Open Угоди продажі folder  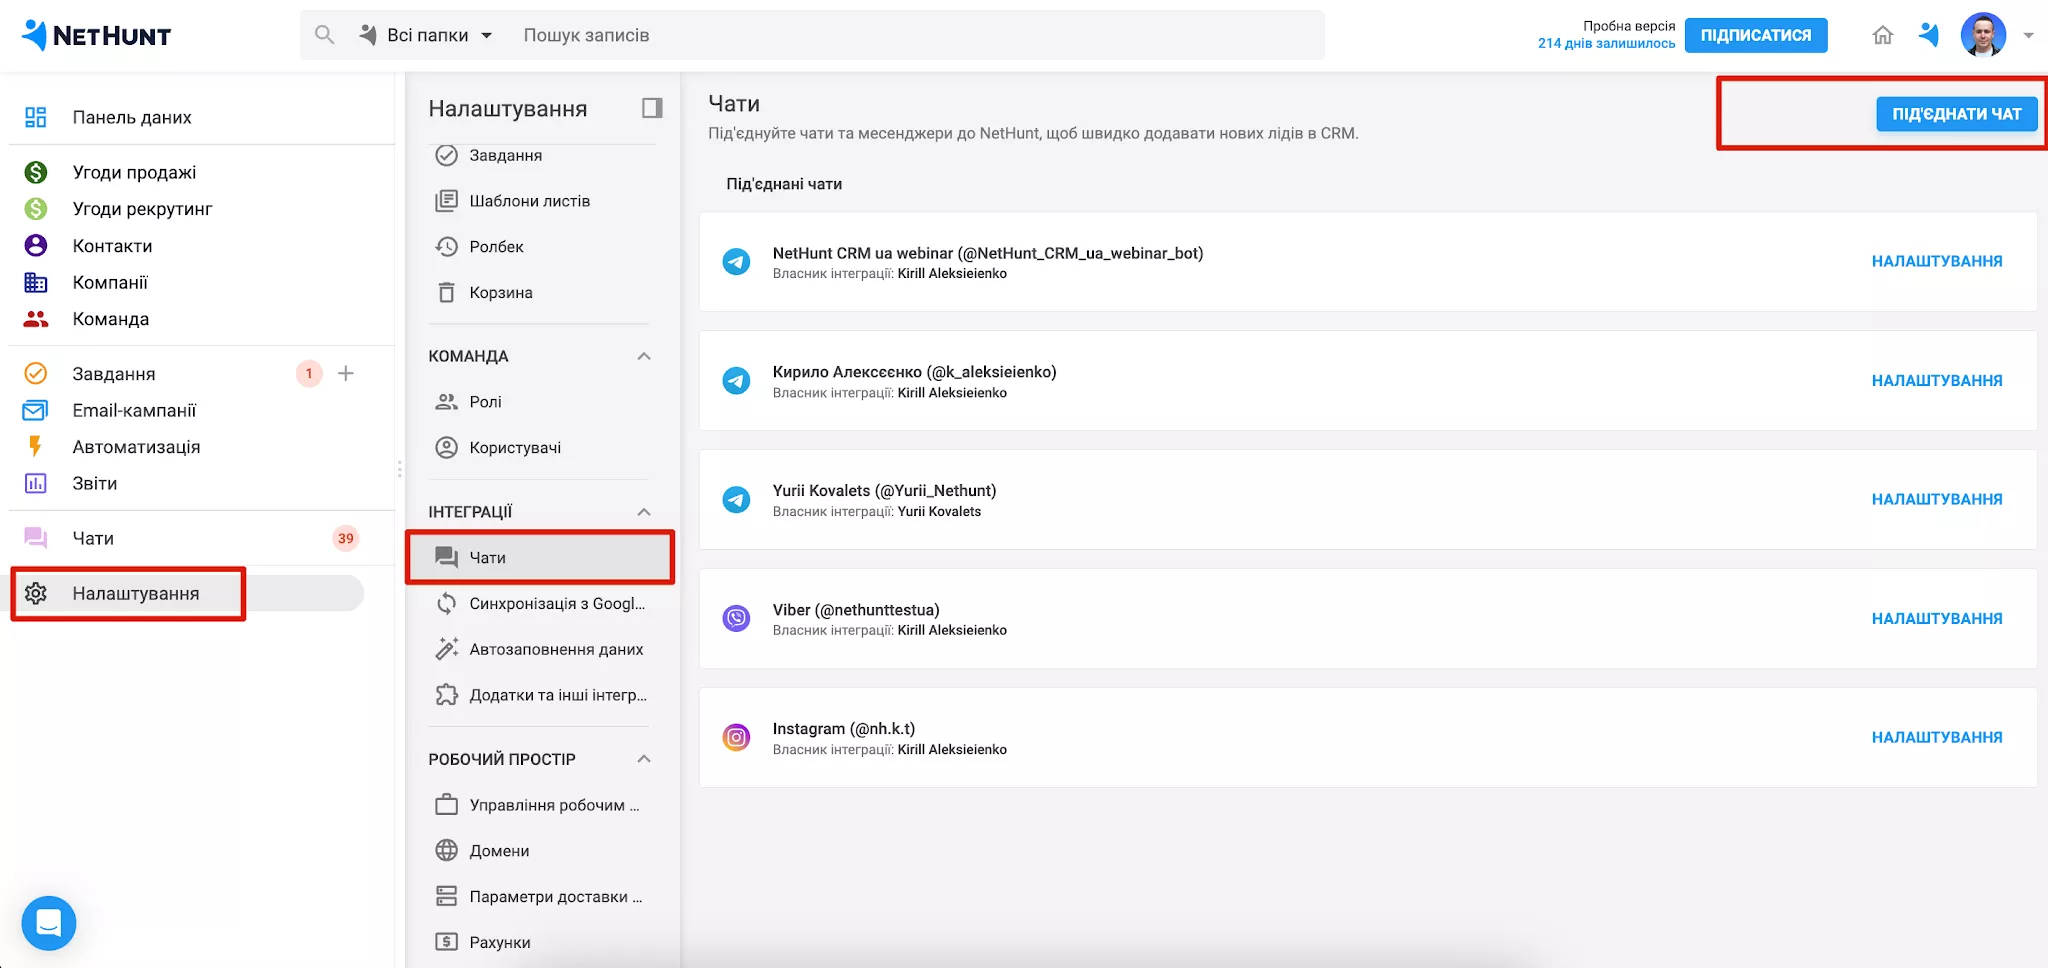(x=134, y=172)
